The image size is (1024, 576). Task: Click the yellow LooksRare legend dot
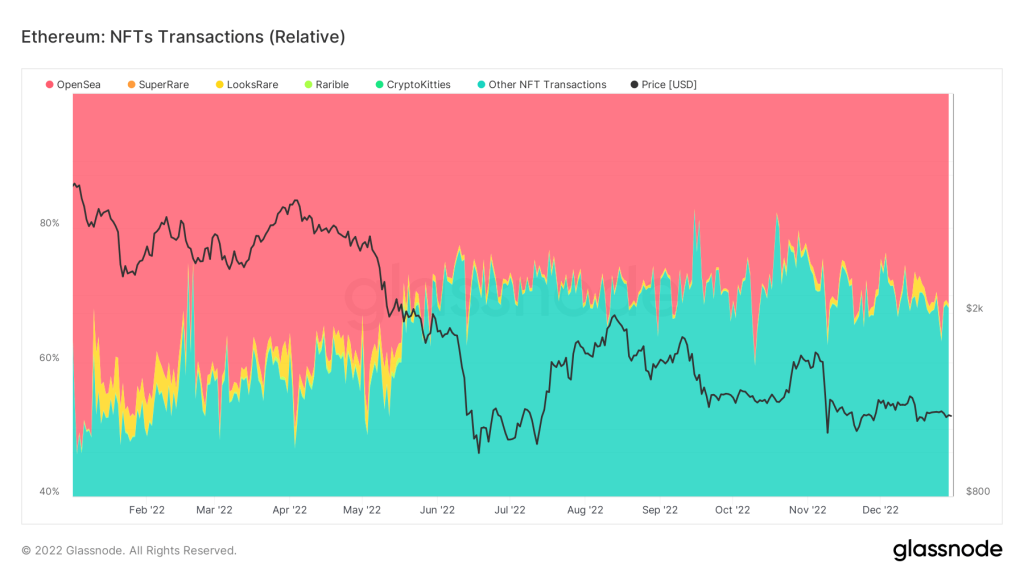[x=219, y=85]
